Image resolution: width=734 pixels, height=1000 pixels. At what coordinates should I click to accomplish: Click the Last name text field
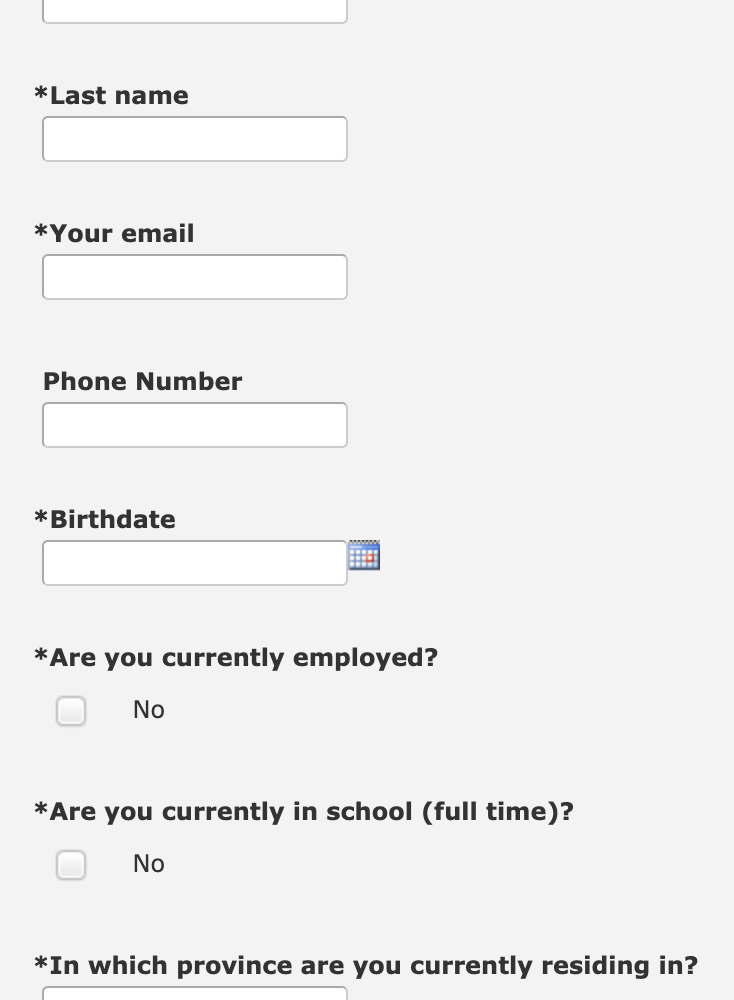(x=195, y=139)
